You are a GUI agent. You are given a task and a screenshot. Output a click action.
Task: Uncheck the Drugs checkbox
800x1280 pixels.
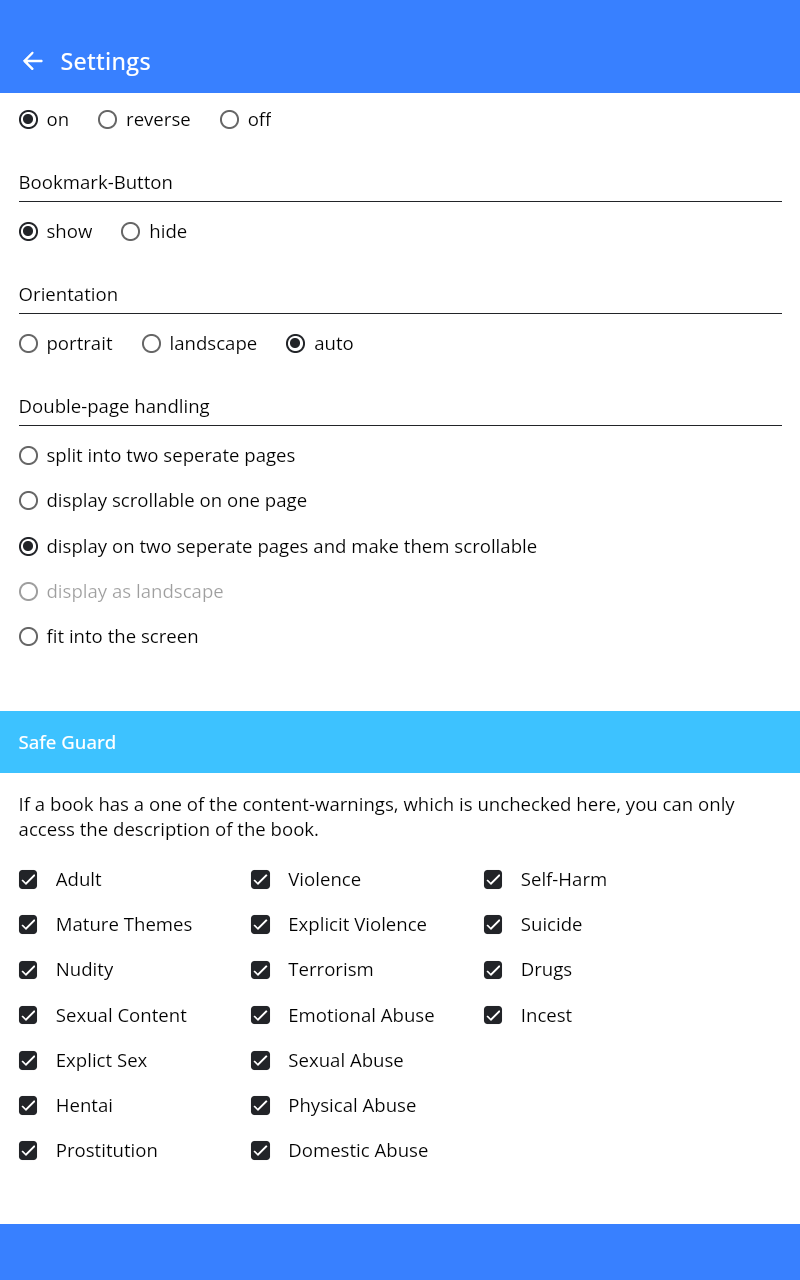pyautogui.click(x=493, y=970)
